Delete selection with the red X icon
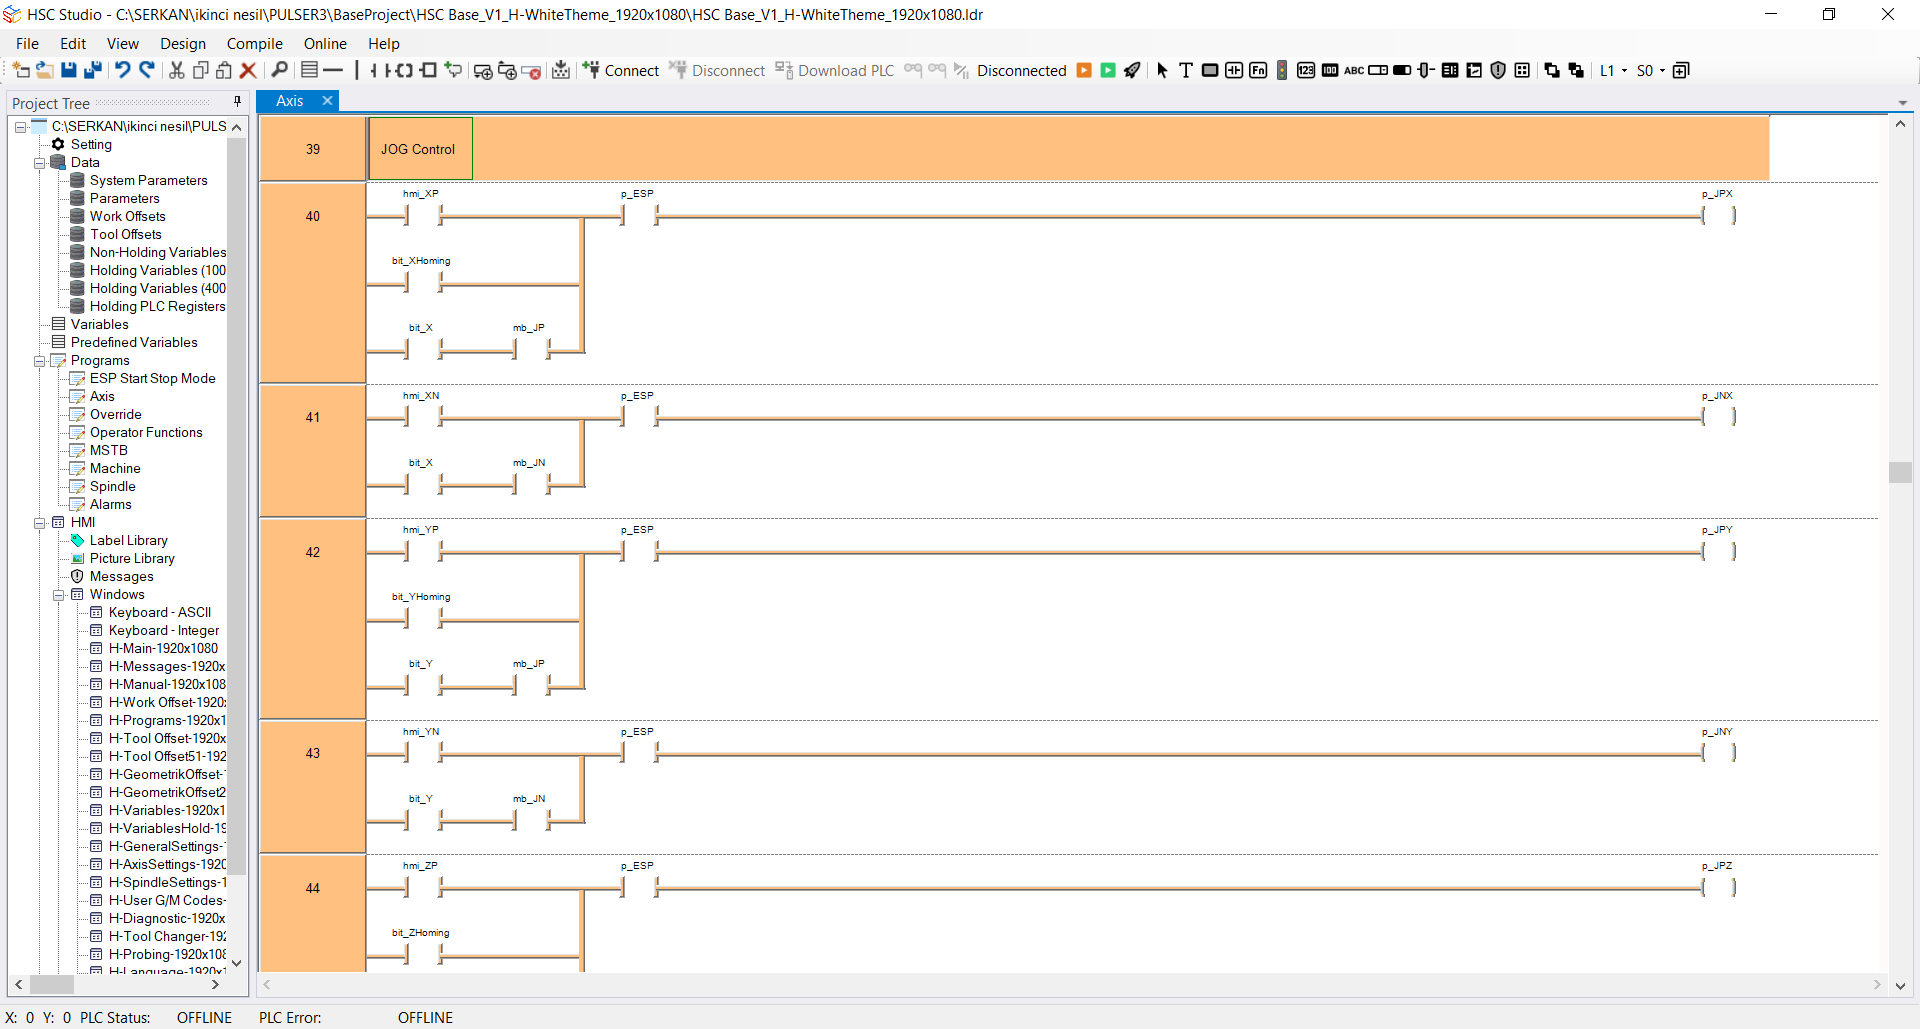The height and width of the screenshot is (1029, 1920). [x=248, y=70]
